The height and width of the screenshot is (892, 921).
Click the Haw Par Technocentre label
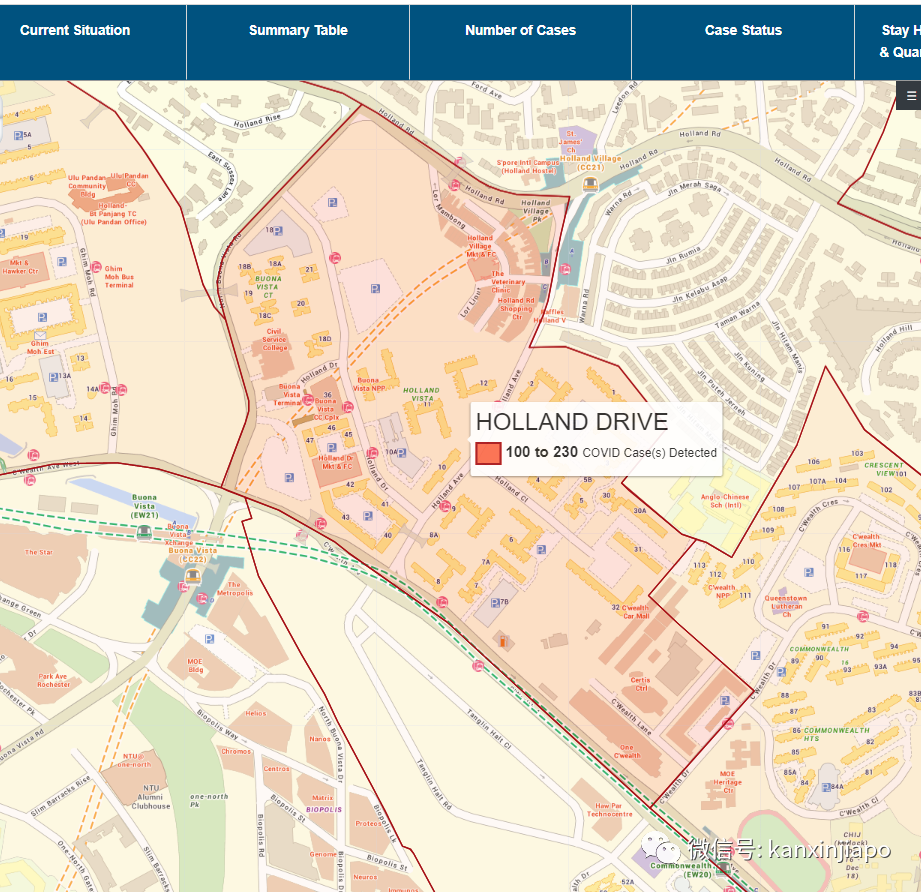coord(610,810)
